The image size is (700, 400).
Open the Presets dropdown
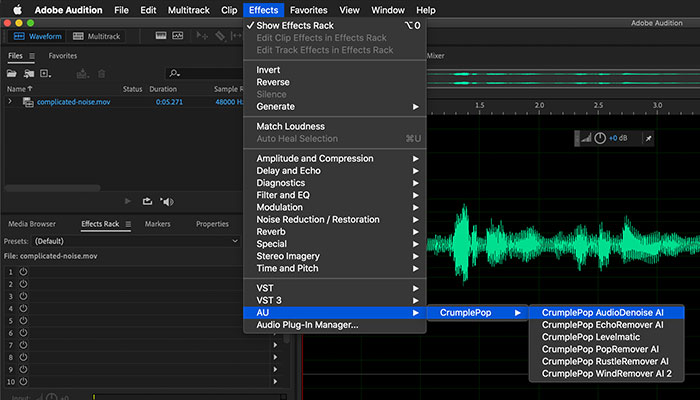tap(137, 241)
